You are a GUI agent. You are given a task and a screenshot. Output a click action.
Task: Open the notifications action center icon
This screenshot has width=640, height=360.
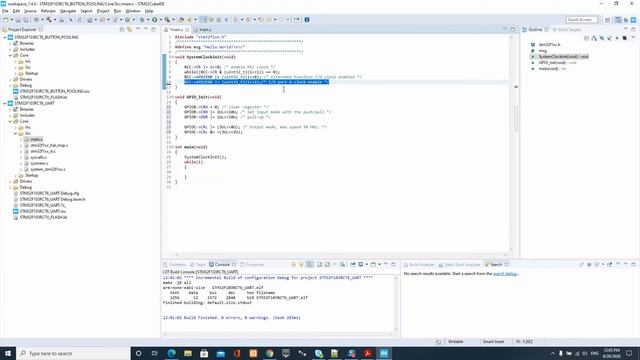629,353
